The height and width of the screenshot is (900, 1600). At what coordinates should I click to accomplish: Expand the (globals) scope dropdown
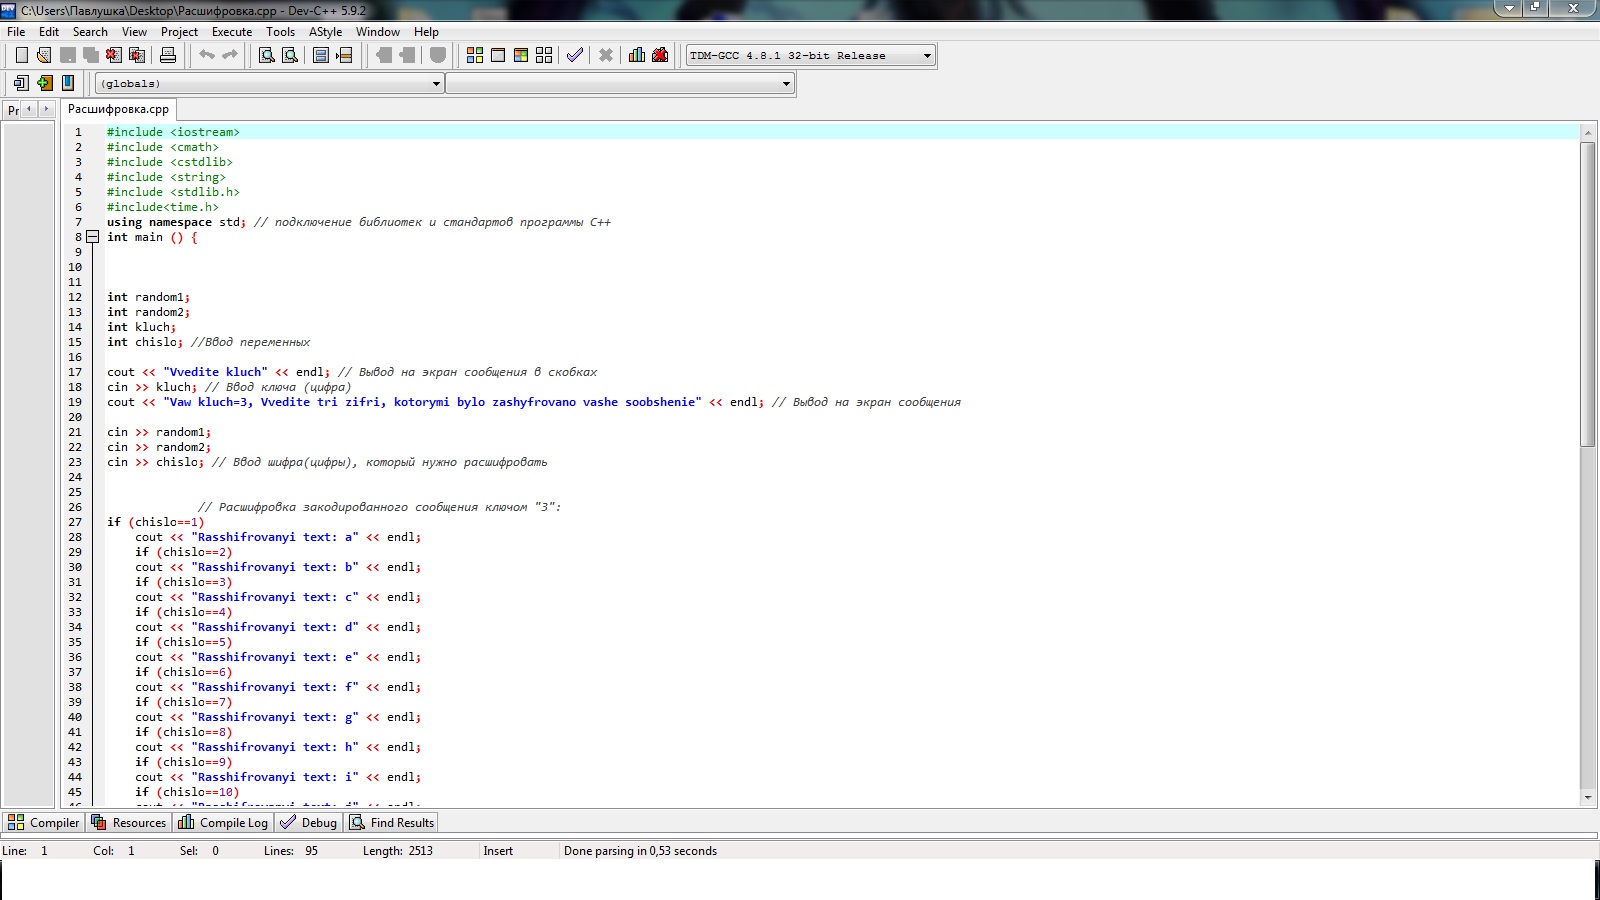(x=436, y=84)
